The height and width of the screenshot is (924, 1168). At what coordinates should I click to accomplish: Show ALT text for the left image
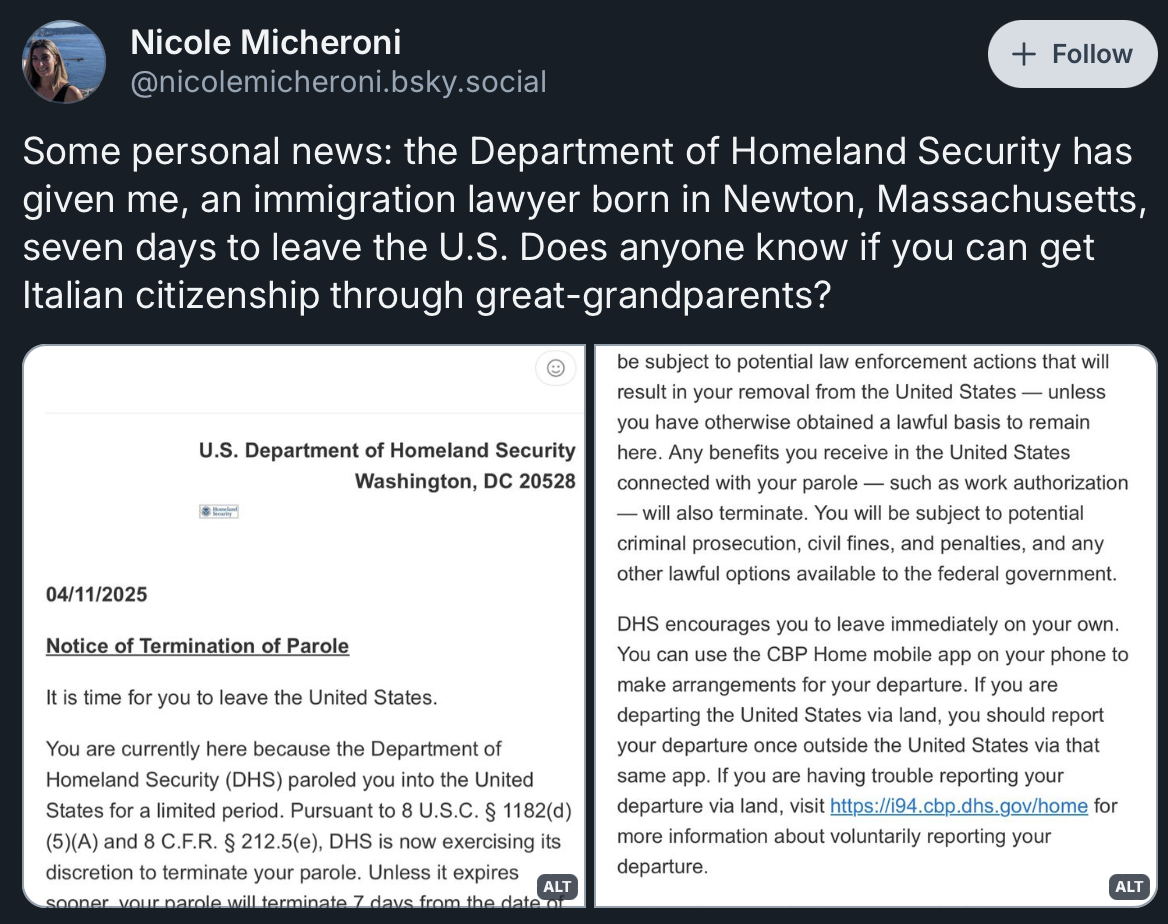(x=557, y=886)
